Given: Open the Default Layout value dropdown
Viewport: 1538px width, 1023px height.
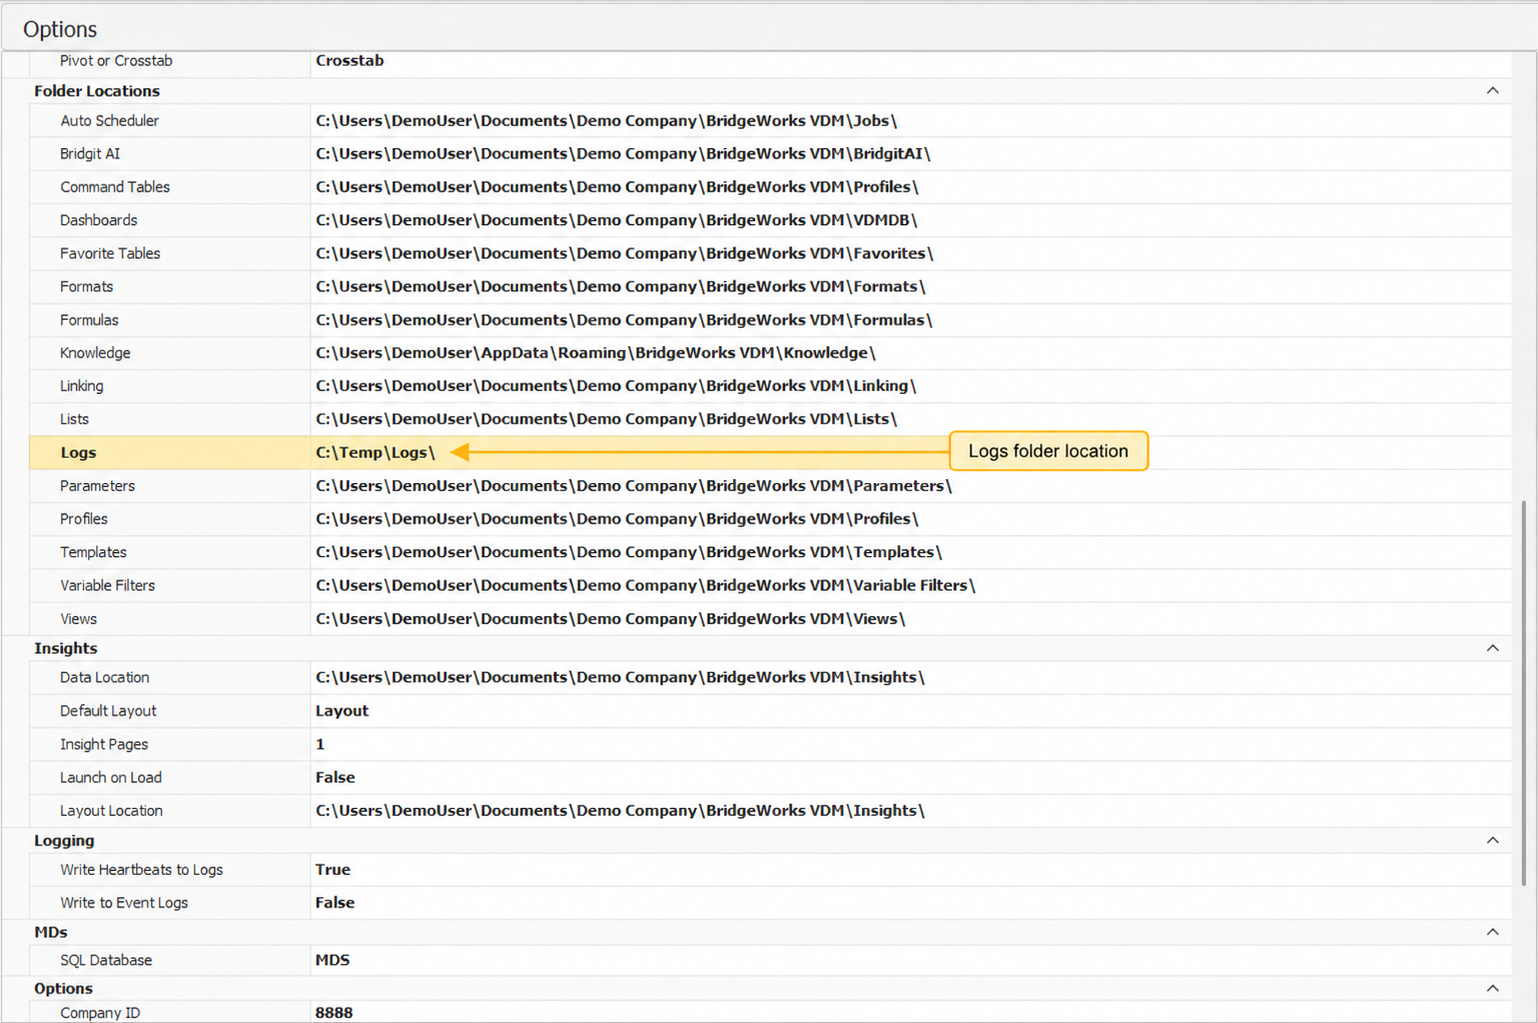Looking at the screenshot, I should coord(910,711).
